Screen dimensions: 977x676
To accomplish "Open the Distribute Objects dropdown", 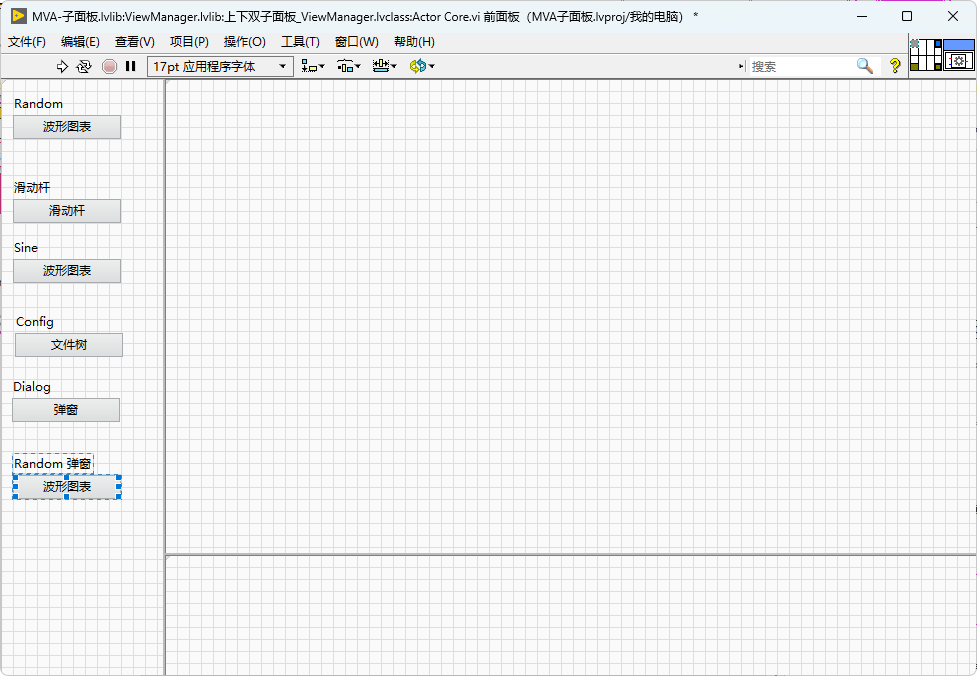I will [x=349, y=66].
